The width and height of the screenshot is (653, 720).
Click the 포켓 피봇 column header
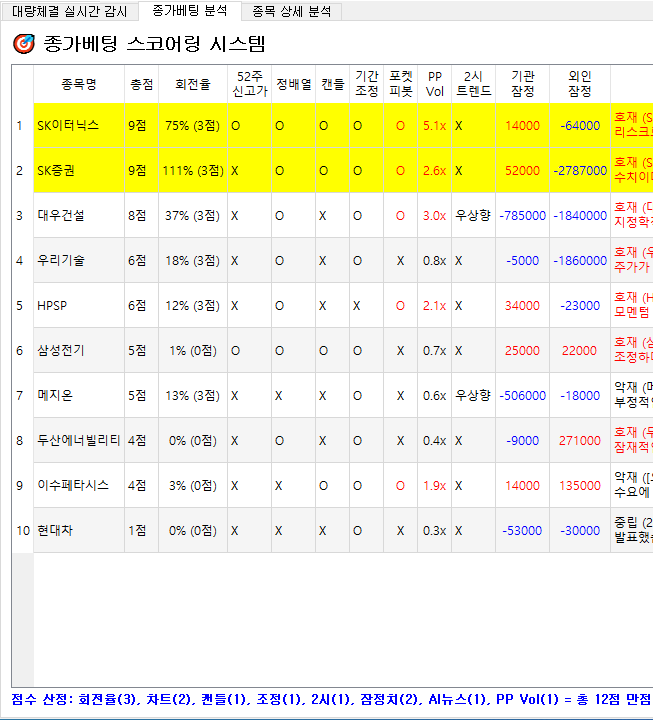[400, 84]
